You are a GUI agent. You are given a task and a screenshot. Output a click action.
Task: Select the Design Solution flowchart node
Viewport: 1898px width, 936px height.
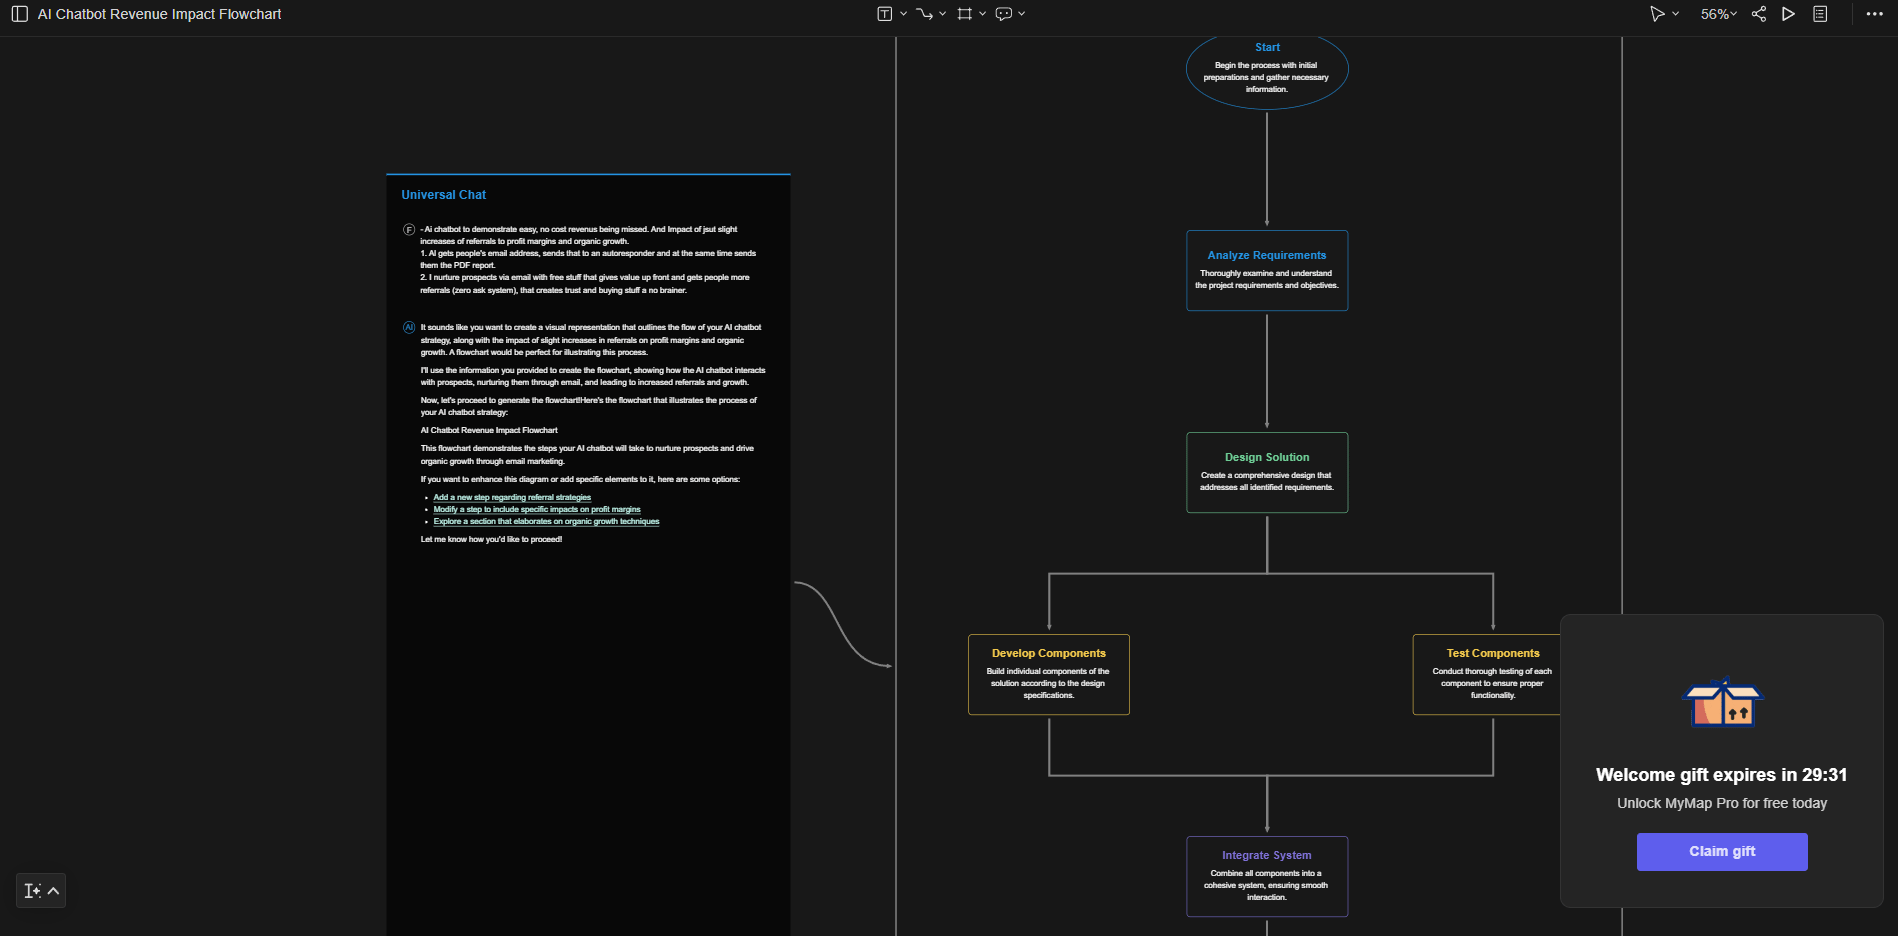coord(1266,471)
